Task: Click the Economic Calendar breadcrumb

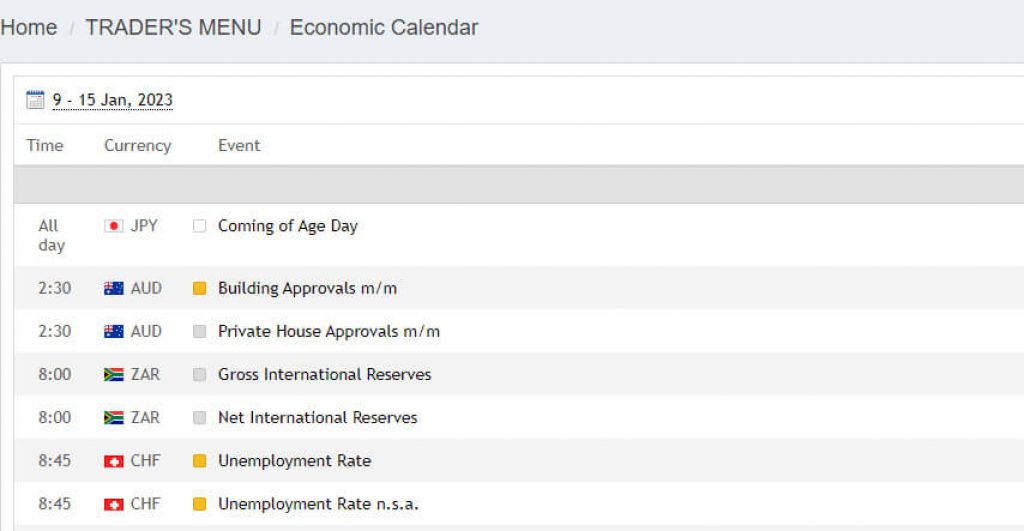Action: [x=384, y=27]
